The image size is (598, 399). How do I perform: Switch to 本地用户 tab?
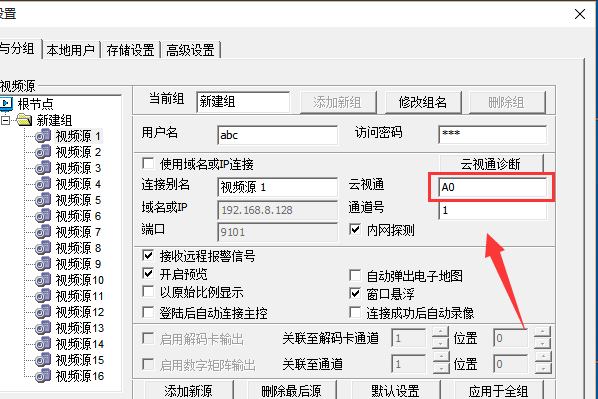71,50
